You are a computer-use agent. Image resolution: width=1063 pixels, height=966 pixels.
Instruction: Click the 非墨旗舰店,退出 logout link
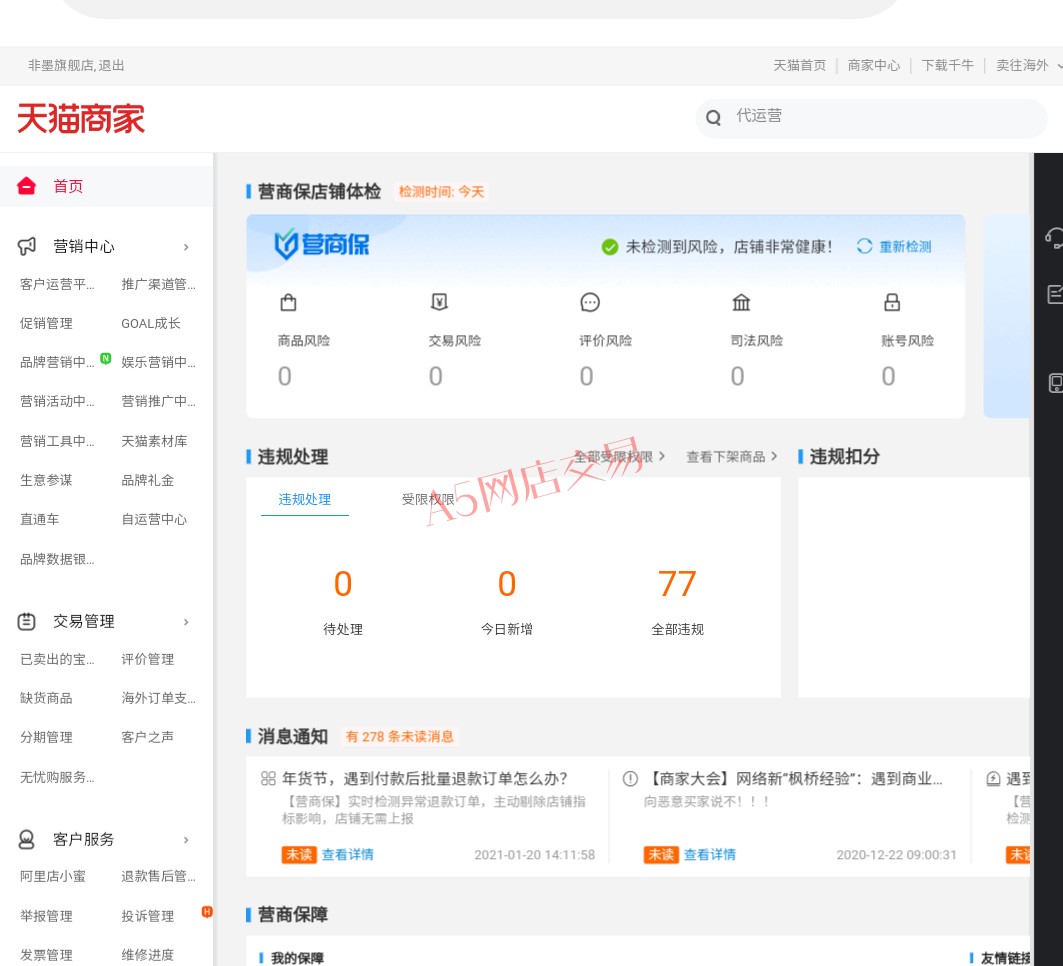tap(76, 65)
